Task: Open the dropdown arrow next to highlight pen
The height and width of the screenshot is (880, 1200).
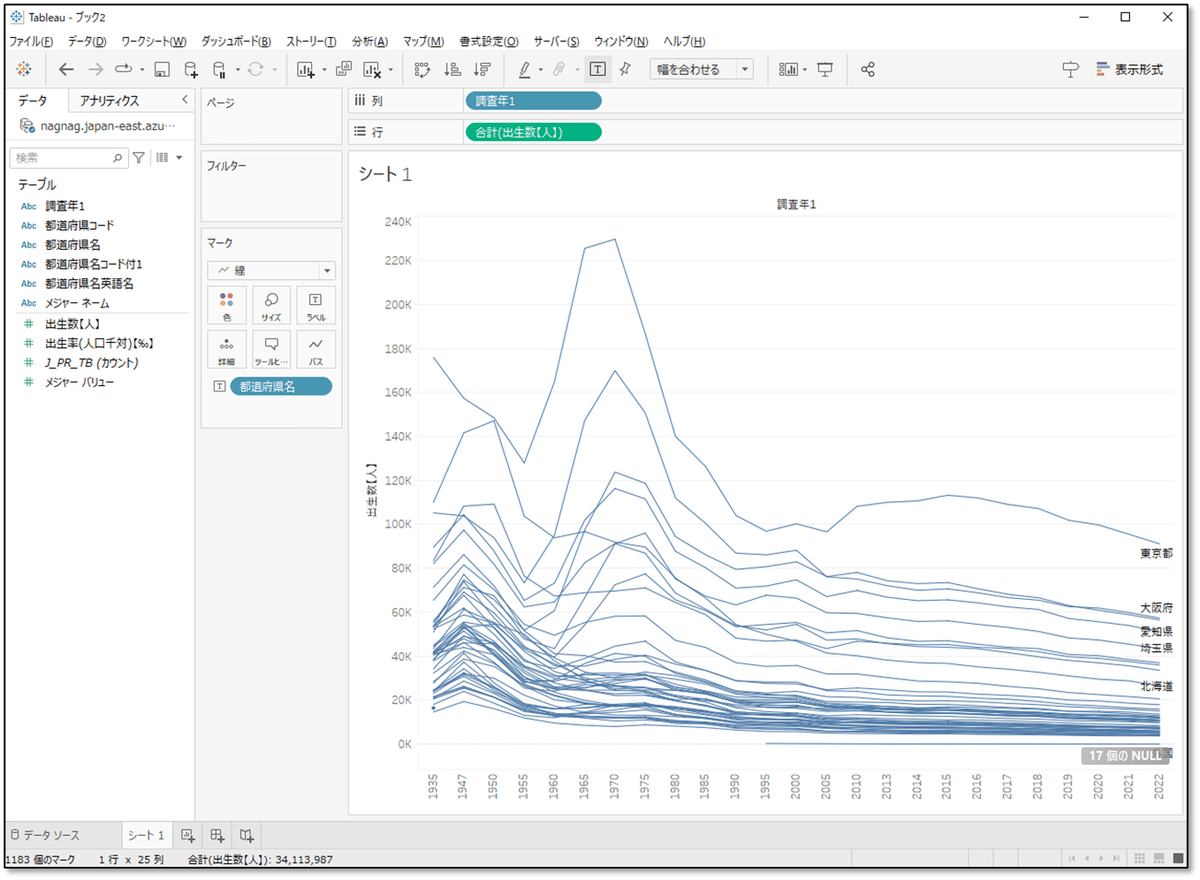Action: pos(541,70)
